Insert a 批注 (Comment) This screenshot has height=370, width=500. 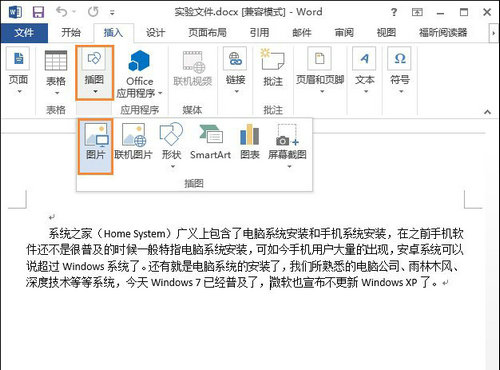pos(273,68)
